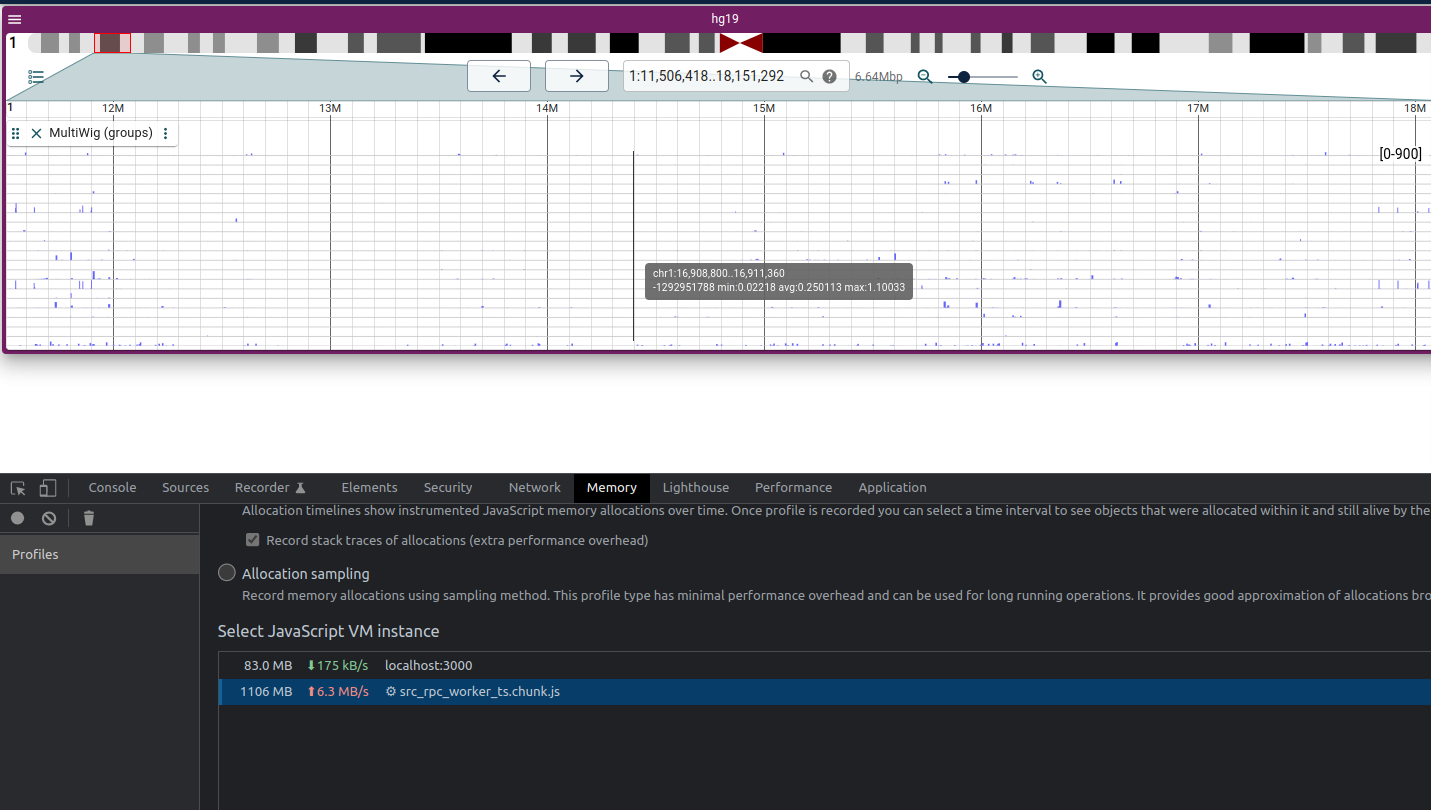Click the 6.64Mbp region size label
The image size is (1431, 810).
point(878,77)
